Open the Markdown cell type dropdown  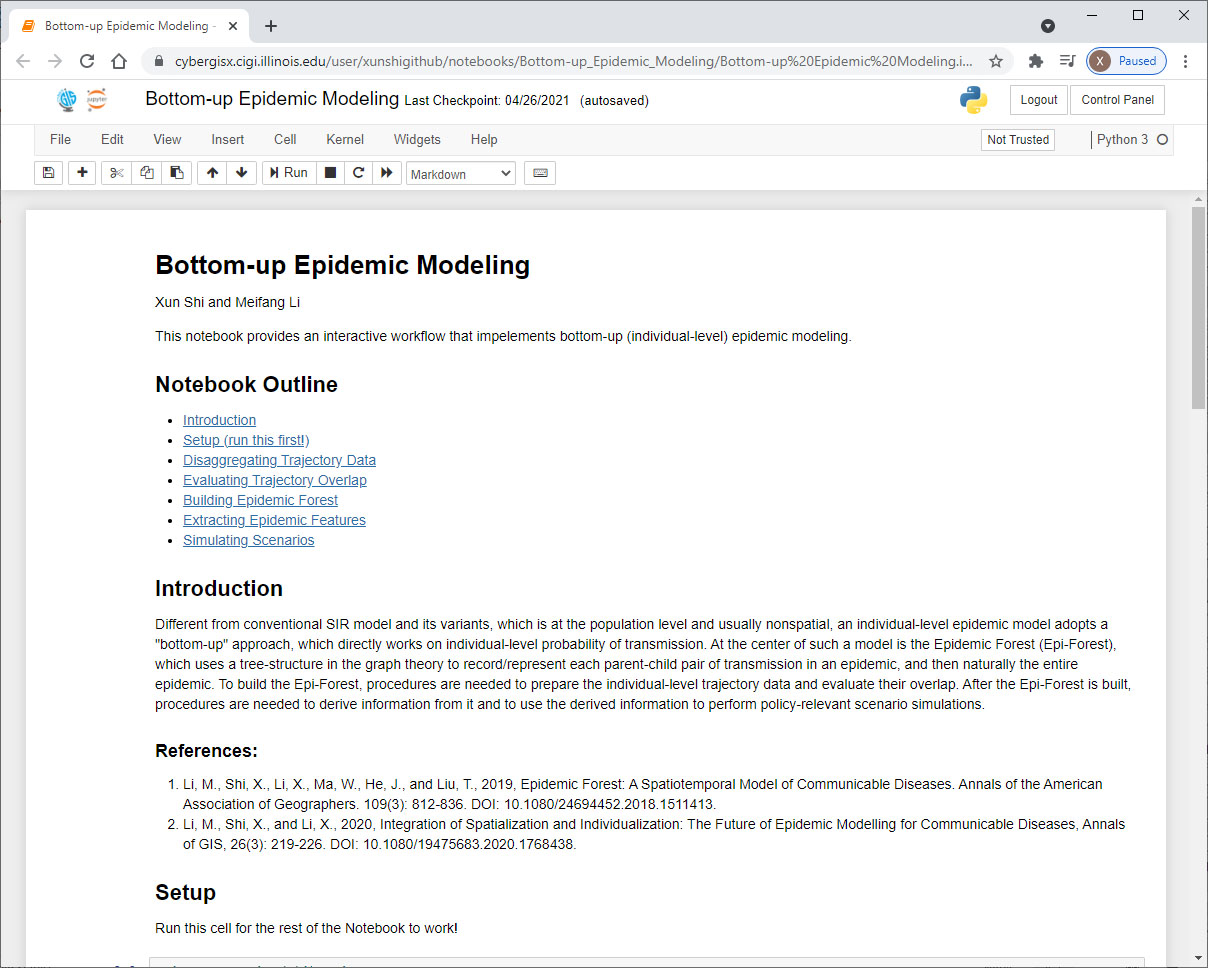(x=461, y=174)
